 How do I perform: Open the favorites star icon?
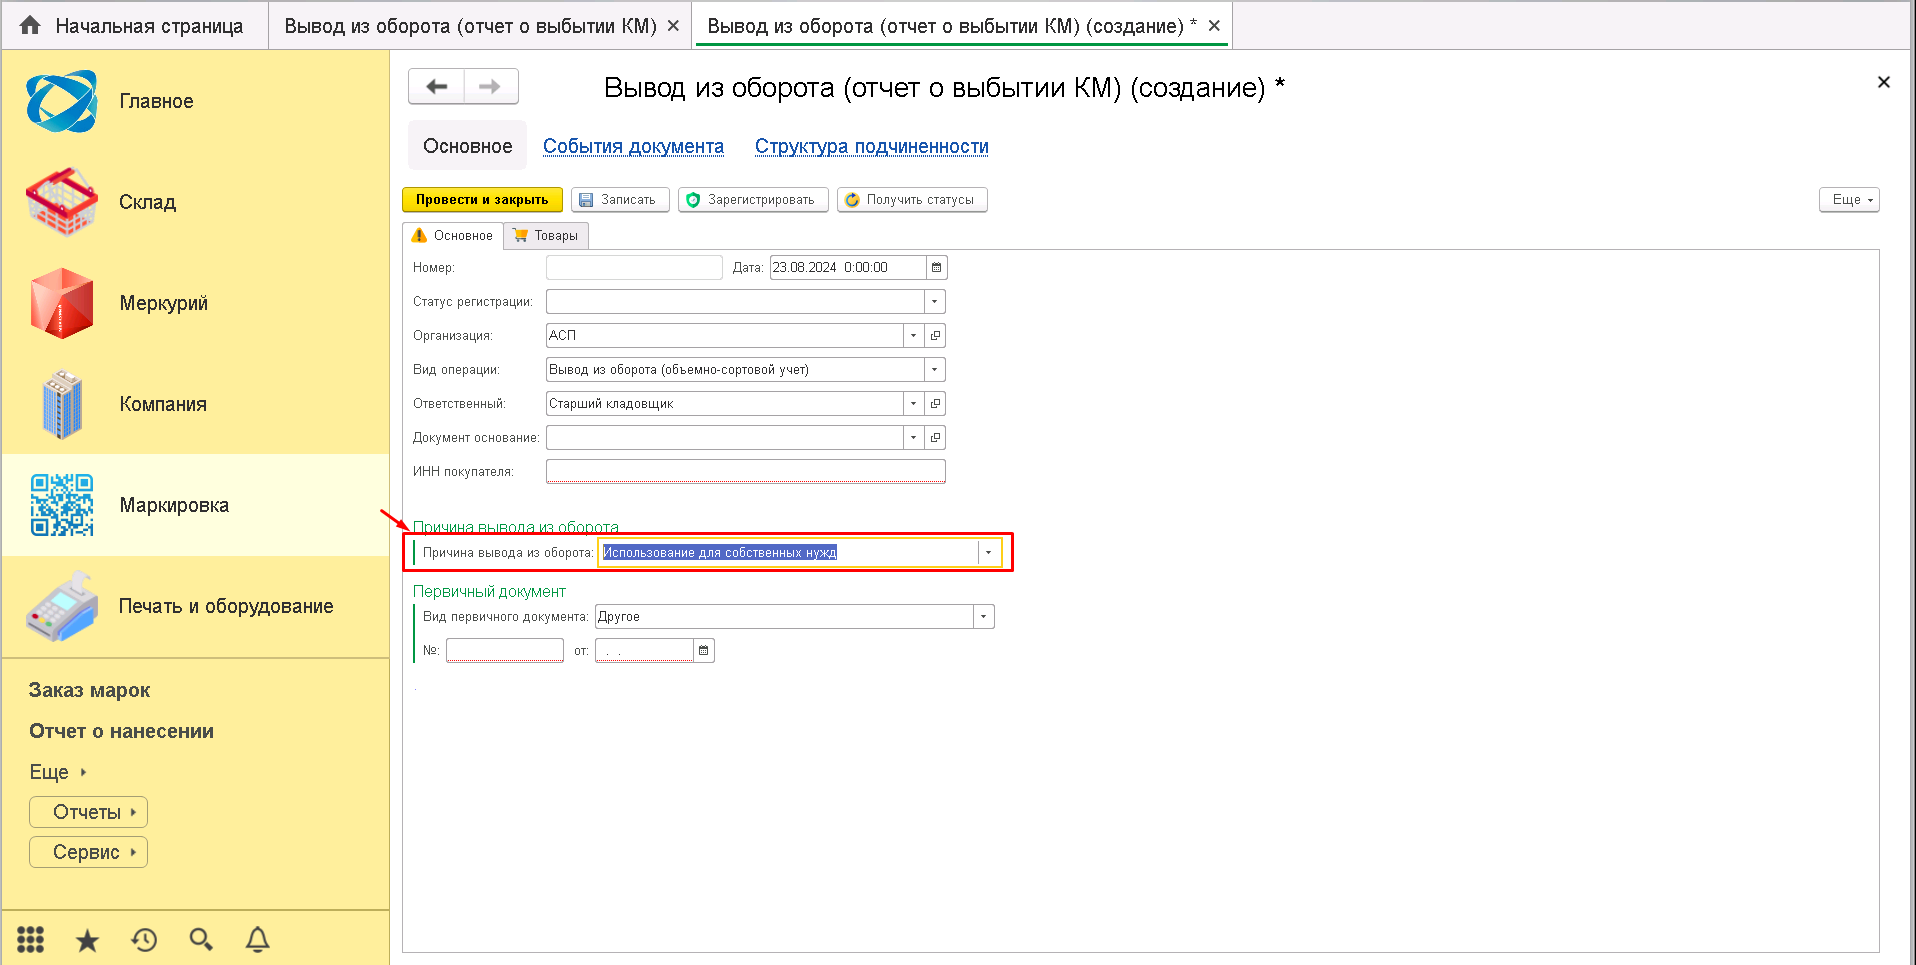pyautogui.click(x=87, y=940)
